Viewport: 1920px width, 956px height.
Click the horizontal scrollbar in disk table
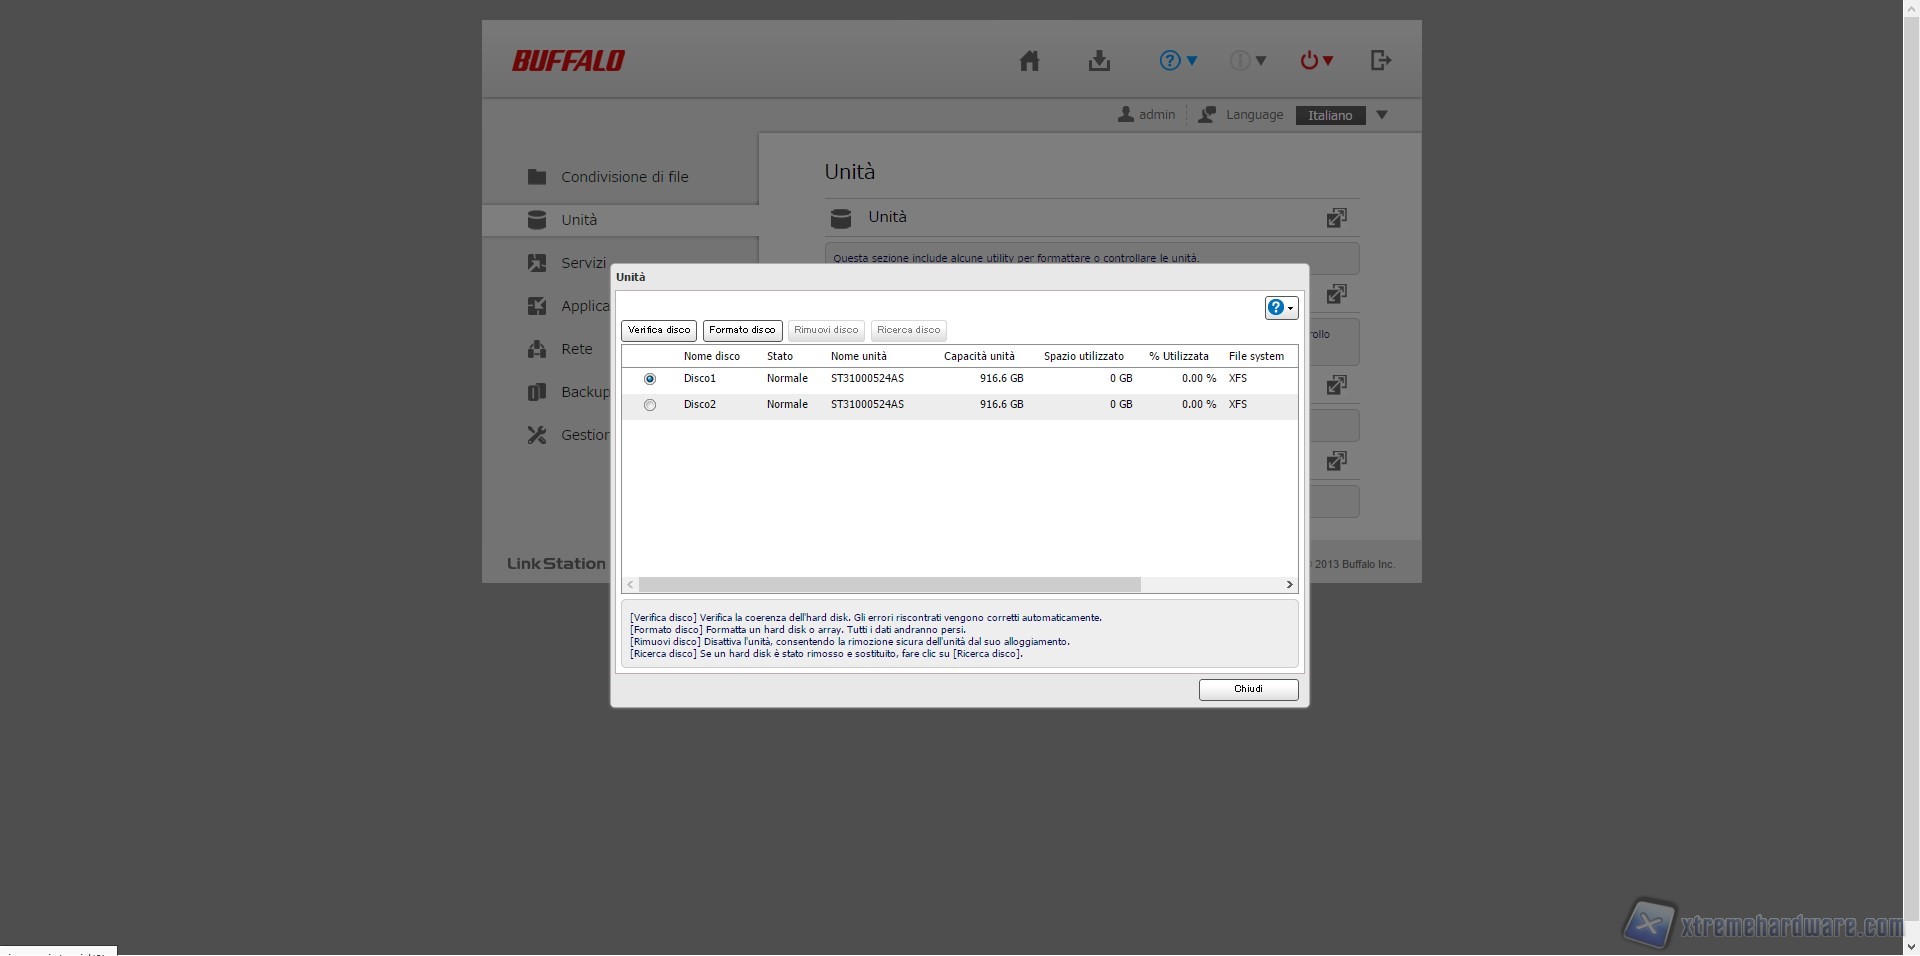tap(889, 585)
